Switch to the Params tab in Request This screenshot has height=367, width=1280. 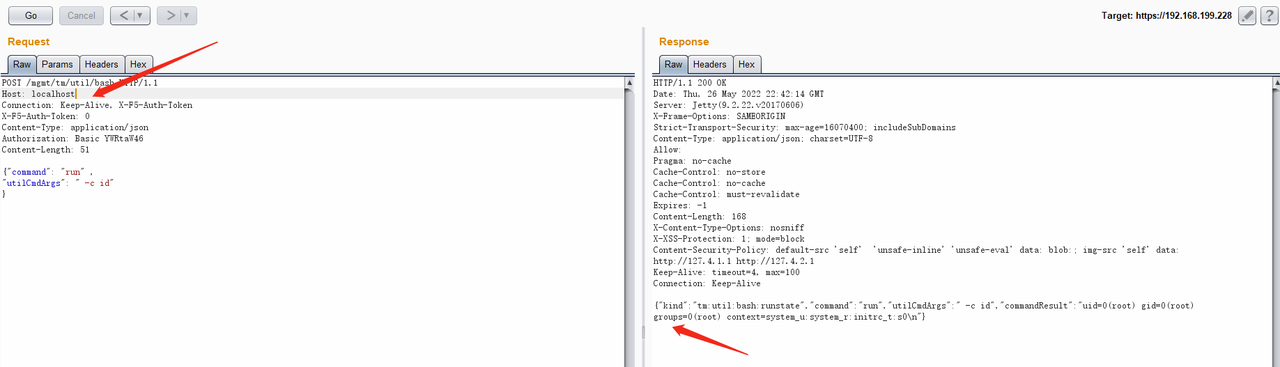(x=57, y=64)
